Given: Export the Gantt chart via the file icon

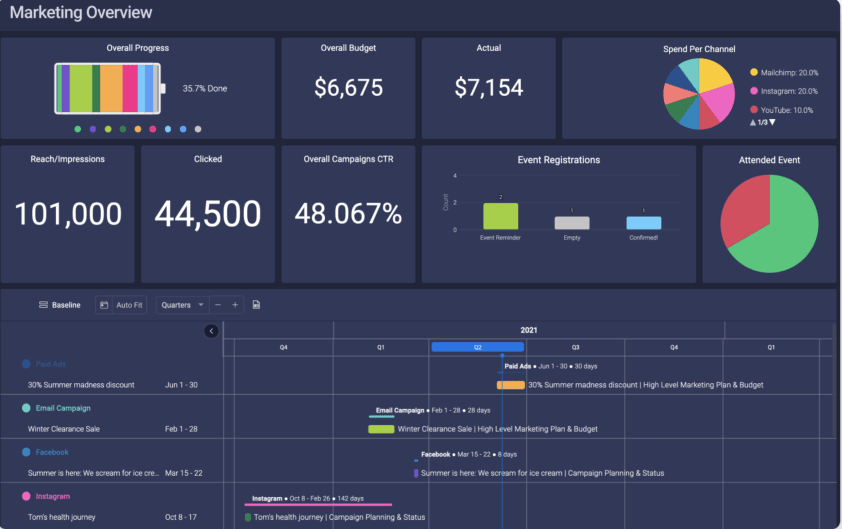Looking at the screenshot, I should (x=256, y=305).
